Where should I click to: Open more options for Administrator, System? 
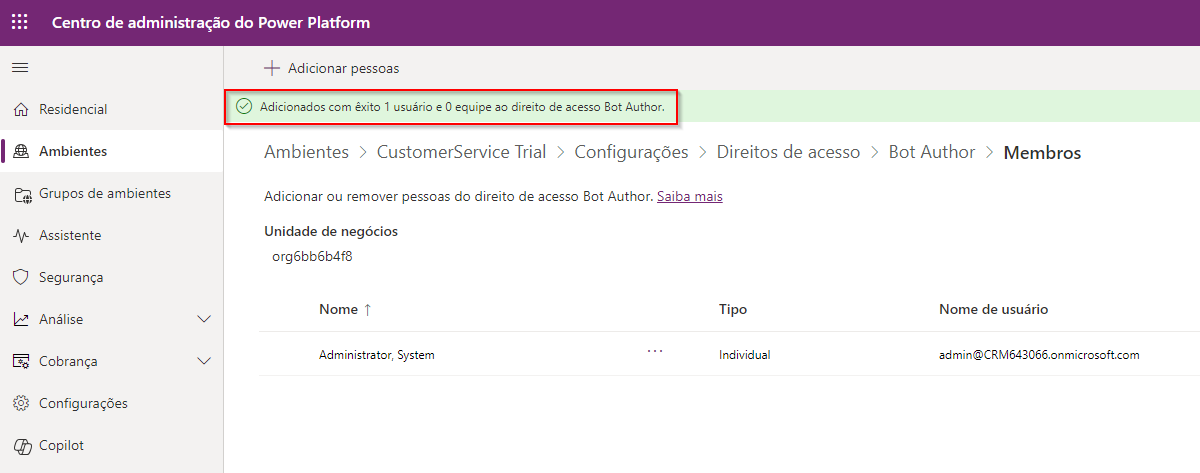(655, 352)
